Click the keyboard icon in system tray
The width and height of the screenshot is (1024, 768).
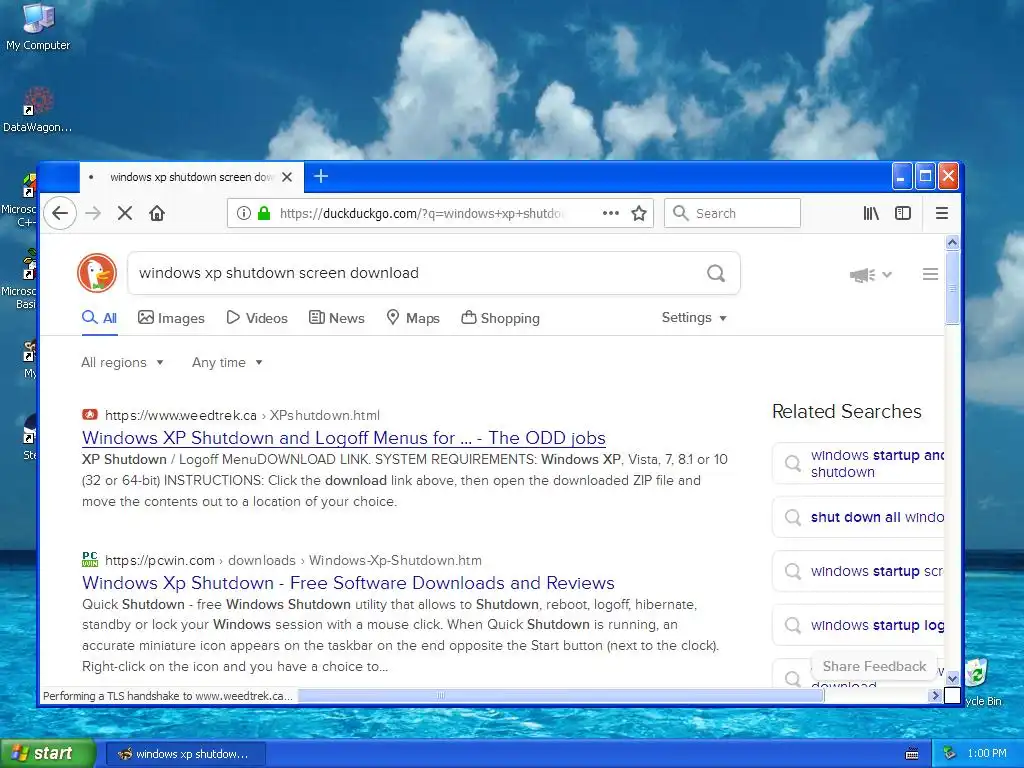click(912, 754)
